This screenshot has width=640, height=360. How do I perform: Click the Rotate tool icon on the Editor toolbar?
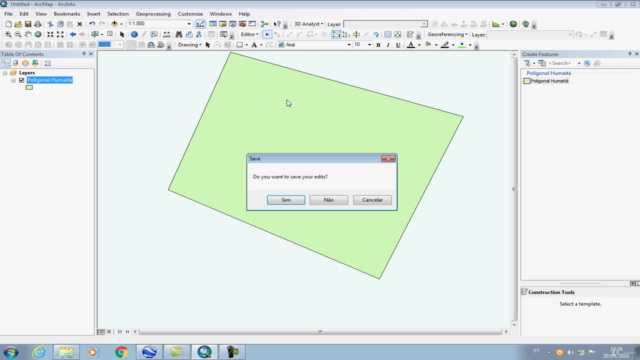[376, 35]
